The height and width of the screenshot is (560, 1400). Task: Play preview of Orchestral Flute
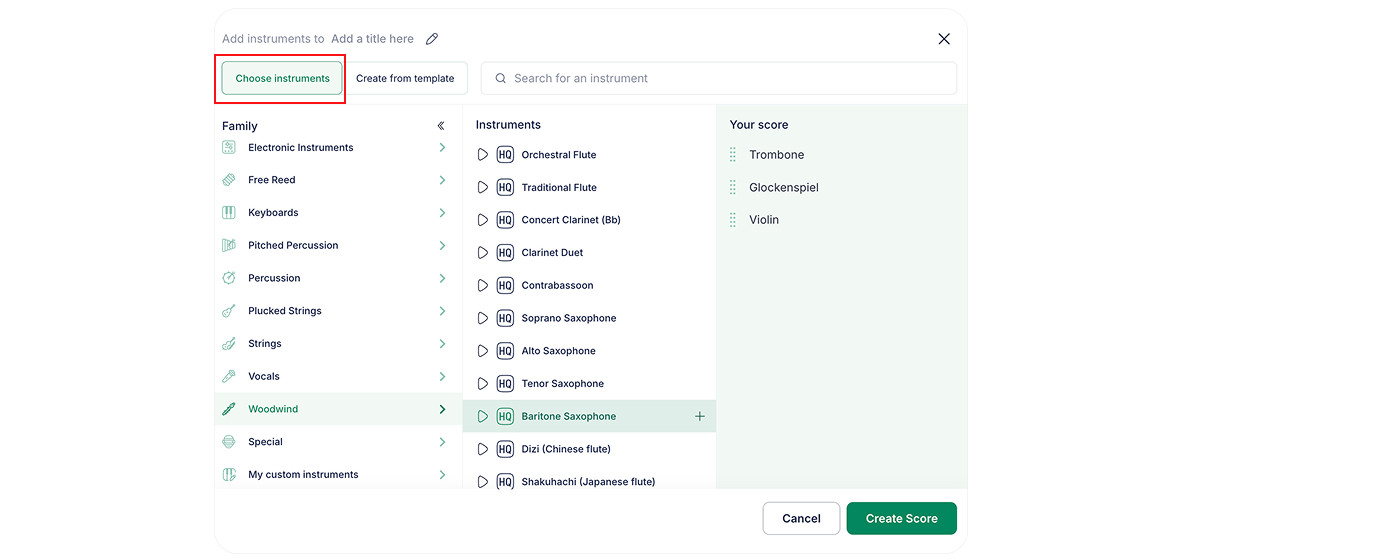tap(483, 155)
